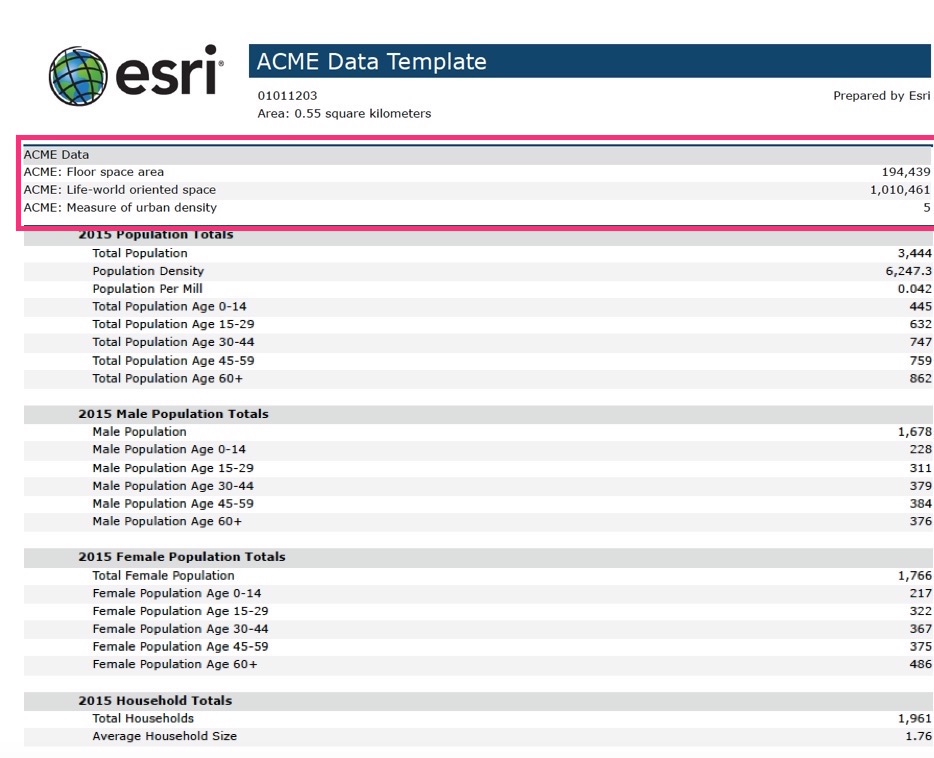Select 'Female Population Age 45-59' label
The height and width of the screenshot is (758, 934).
pos(180,647)
